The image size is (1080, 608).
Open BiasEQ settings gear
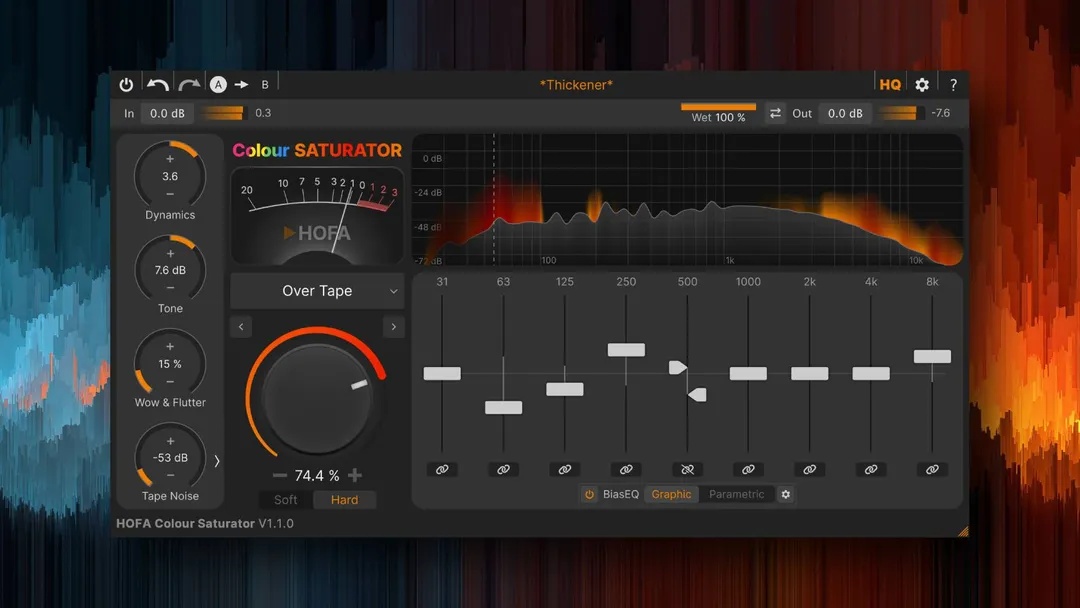pyautogui.click(x=785, y=494)
